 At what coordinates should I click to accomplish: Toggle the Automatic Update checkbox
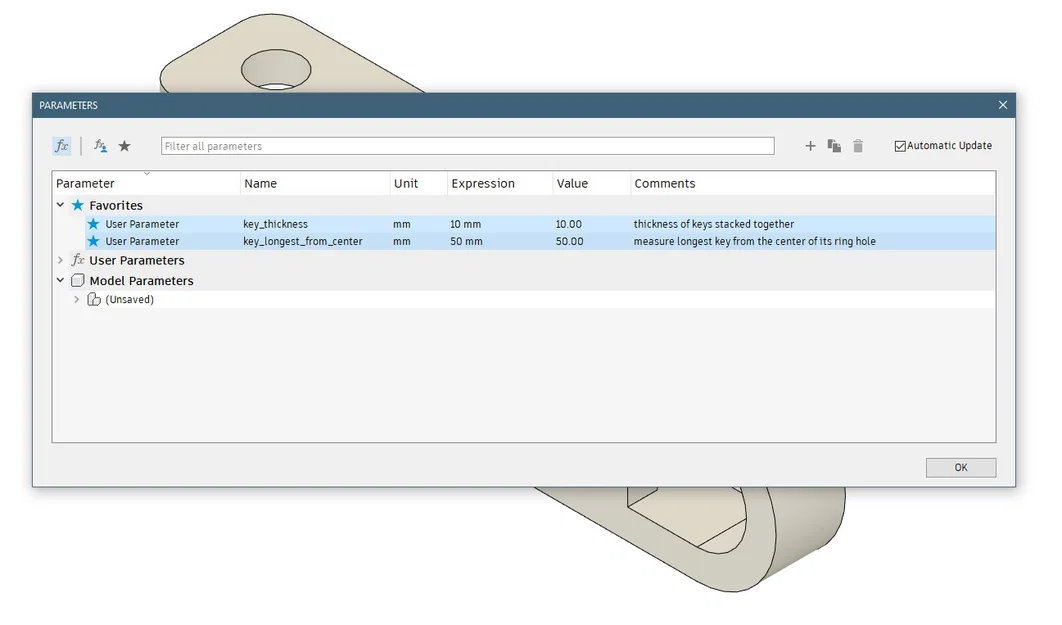(900, 146)
